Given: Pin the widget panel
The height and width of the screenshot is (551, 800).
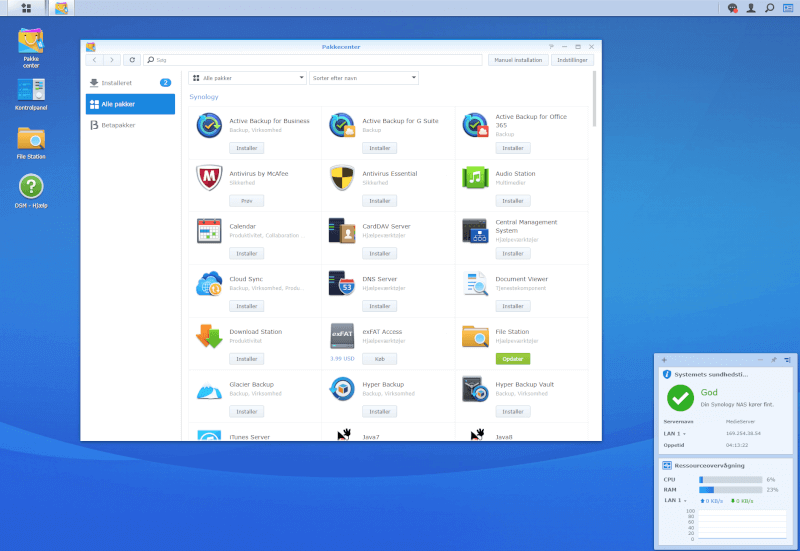Looking at the screenshot, I should click(x=774, y=360).
